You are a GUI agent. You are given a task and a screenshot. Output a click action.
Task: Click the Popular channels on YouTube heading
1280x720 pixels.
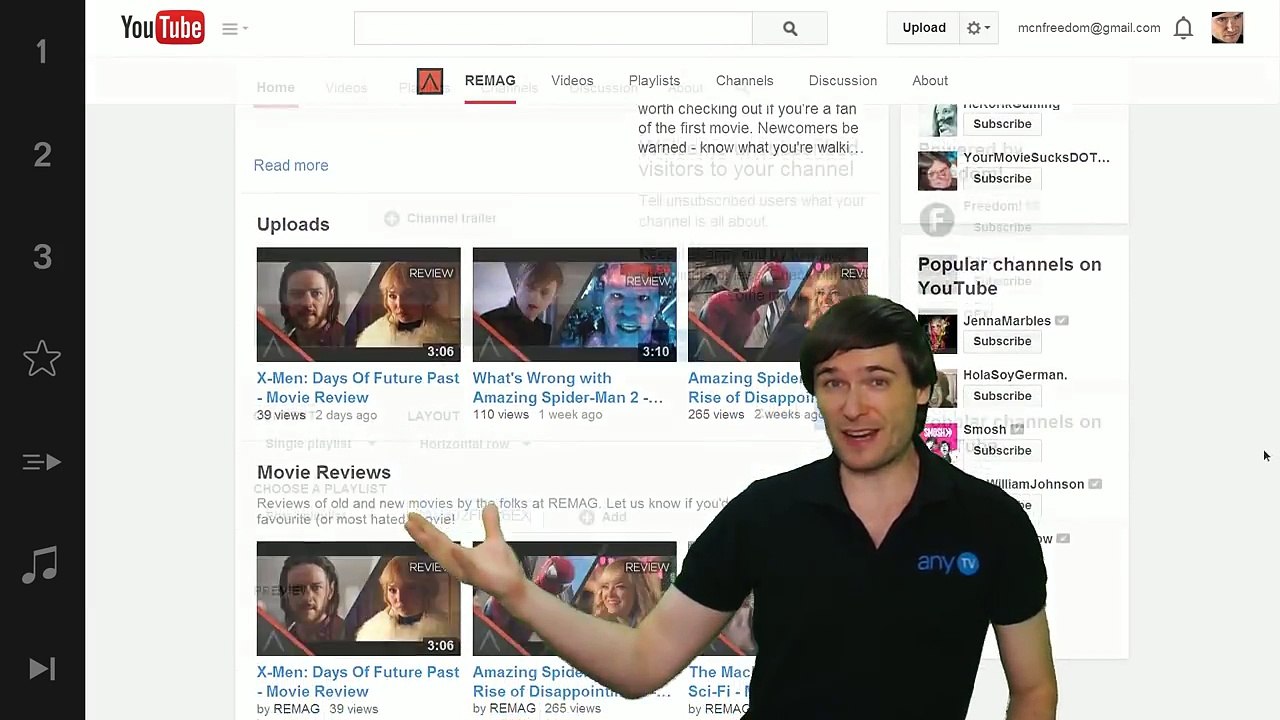[1010, 277]
